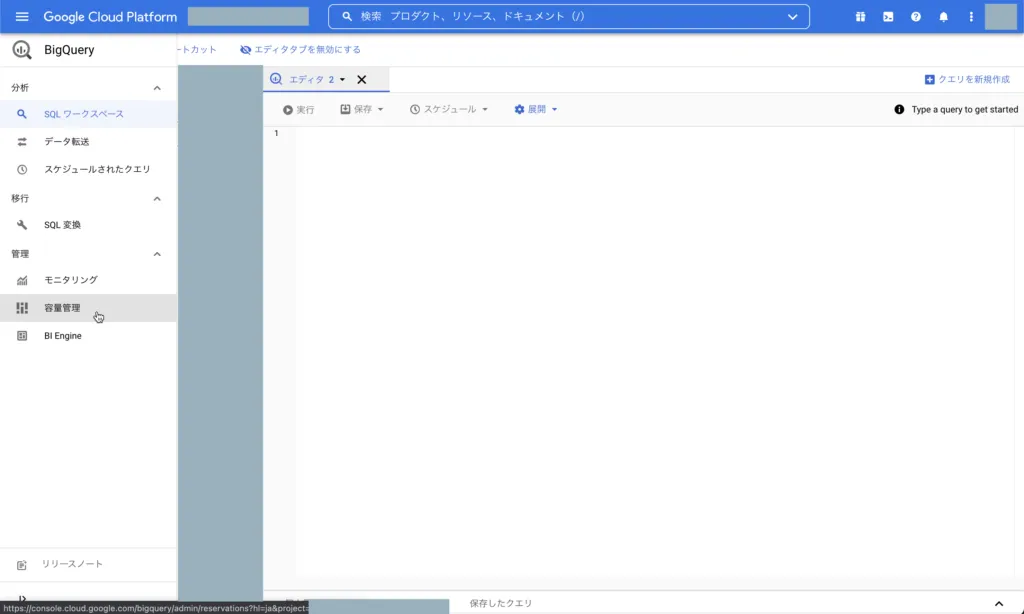
Task: Click the search magnifier icon in search bar
Action: tap(347, 16)
